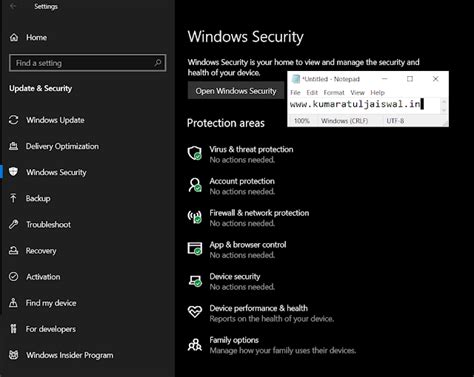474x377 pixels.
Task: Click Notepad vertical scrollbar down arrow
Action: tap(444, 110)
